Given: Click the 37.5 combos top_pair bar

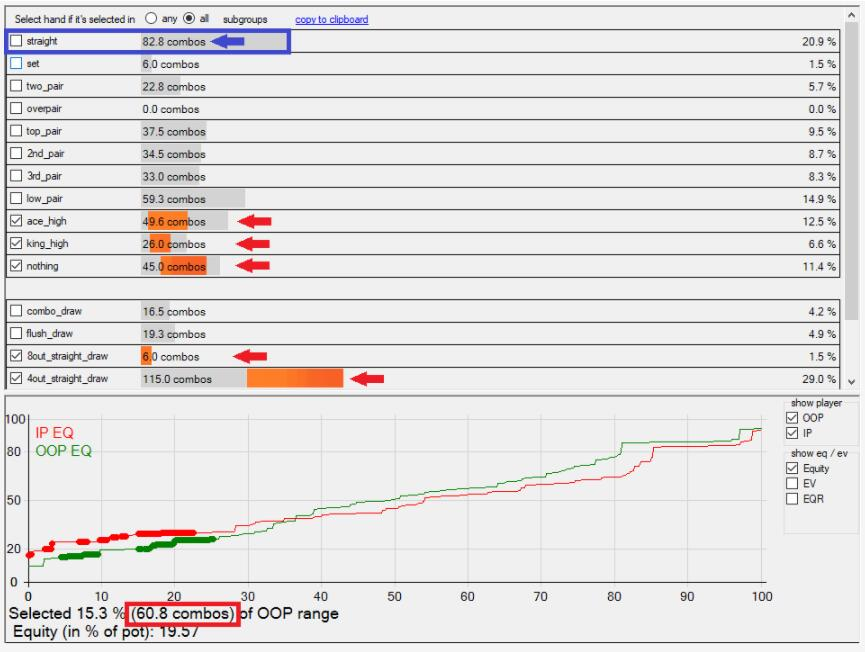Looking at the screenshot, I should (x=174, y=131).
